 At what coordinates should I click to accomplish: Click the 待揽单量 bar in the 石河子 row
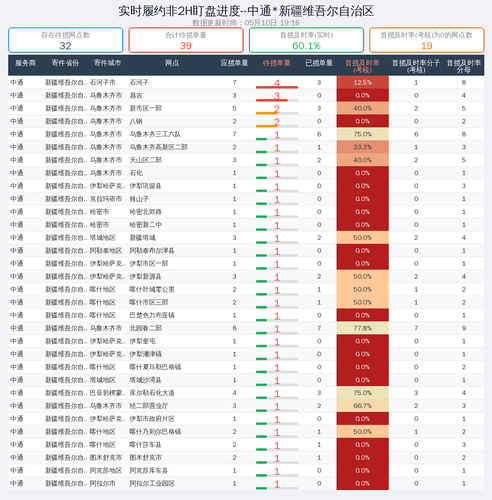pos(277,87)
